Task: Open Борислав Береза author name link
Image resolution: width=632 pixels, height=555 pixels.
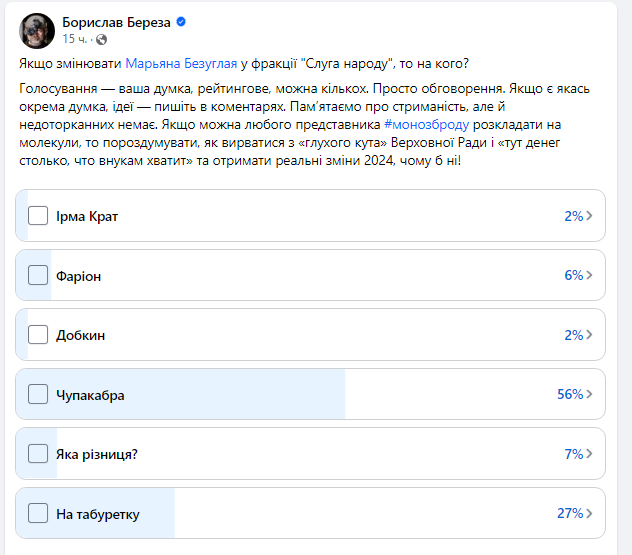Action: [117, 21]
